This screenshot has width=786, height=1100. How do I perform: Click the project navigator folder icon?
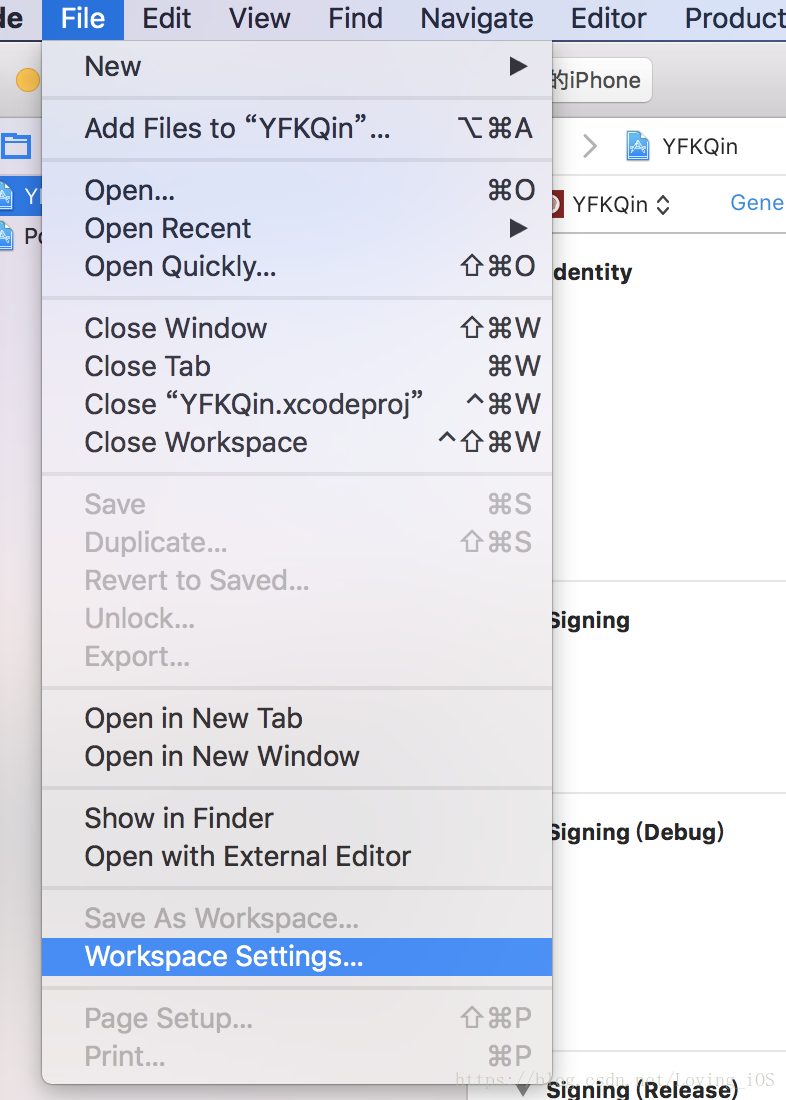[15, 147]
